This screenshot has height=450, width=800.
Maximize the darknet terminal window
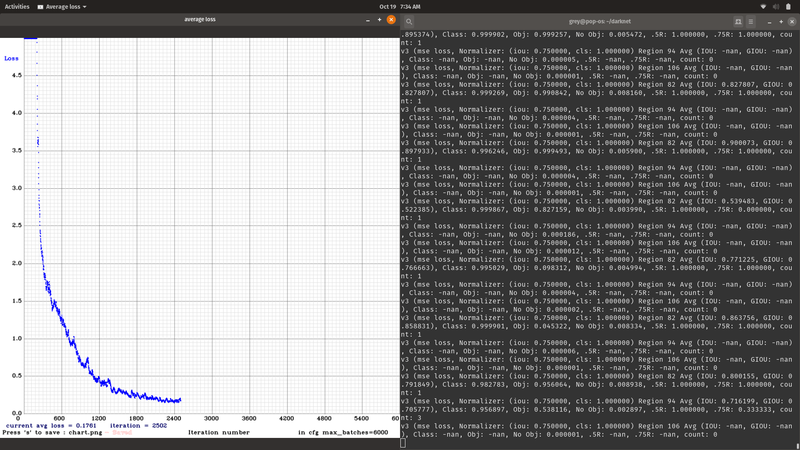pos(781,21)
